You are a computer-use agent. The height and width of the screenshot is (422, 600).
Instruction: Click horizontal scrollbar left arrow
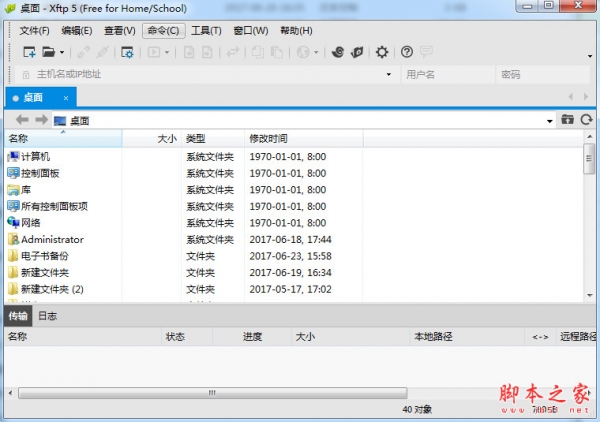coord(10,393)
